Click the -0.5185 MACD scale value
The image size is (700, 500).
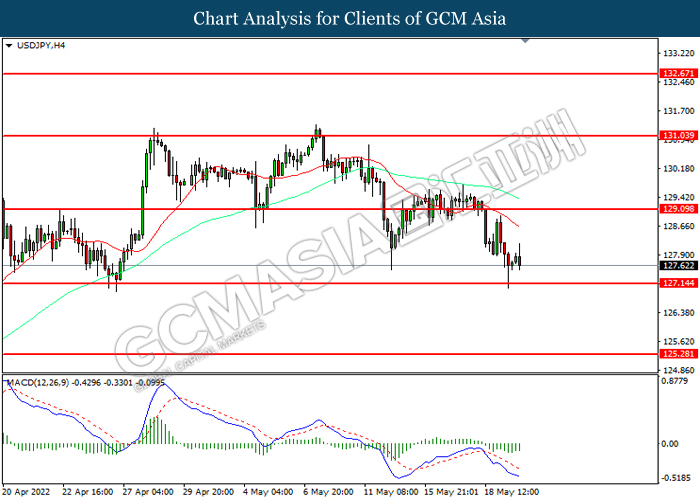coord(675,479)
